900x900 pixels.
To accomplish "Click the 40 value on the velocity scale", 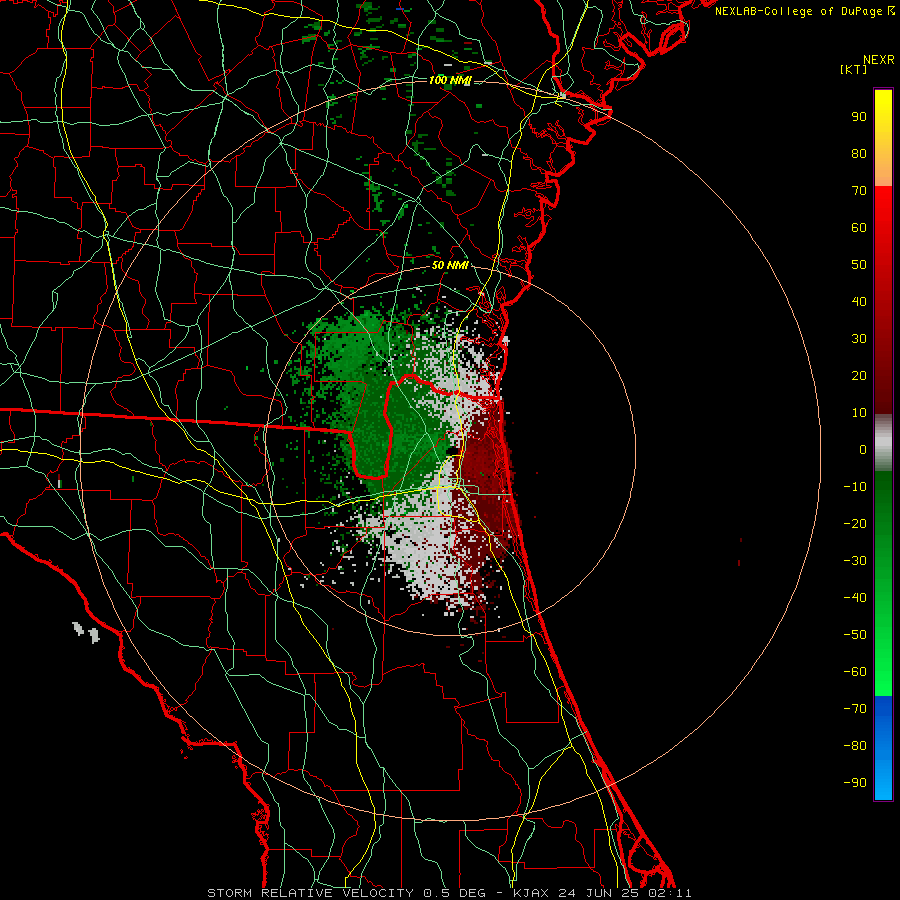I will pos(859,301).
